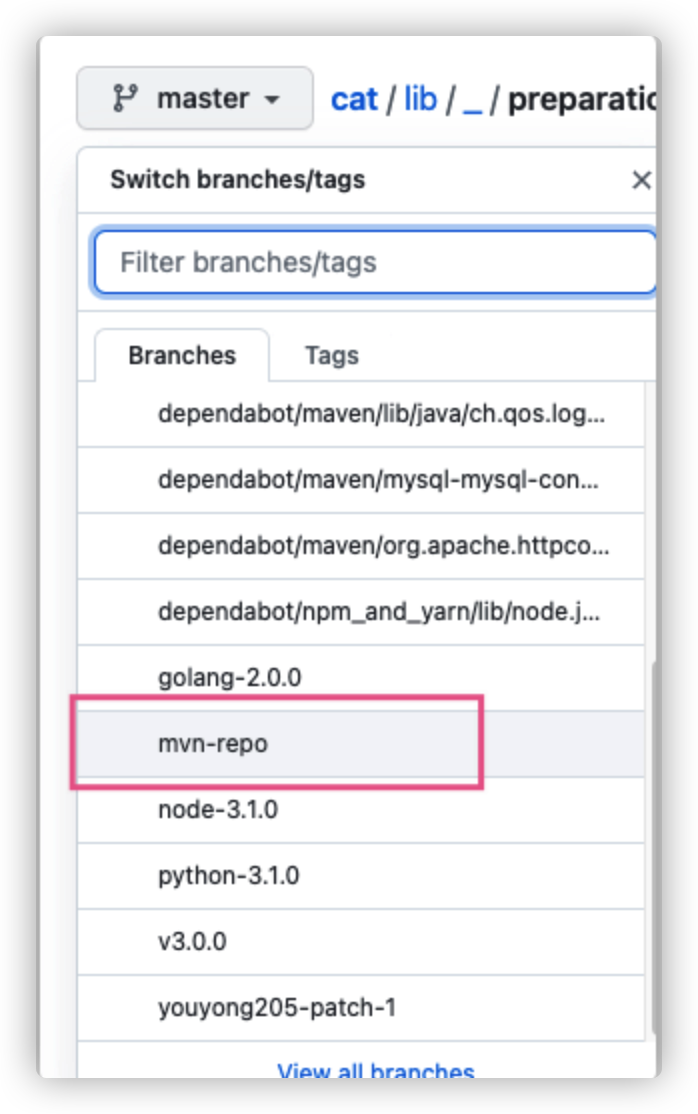The height and width of the screenshot is (1114, 698).
Task: Select the dependabot/maven/mysql-mysql-con branch
Action: click(378, 480)
